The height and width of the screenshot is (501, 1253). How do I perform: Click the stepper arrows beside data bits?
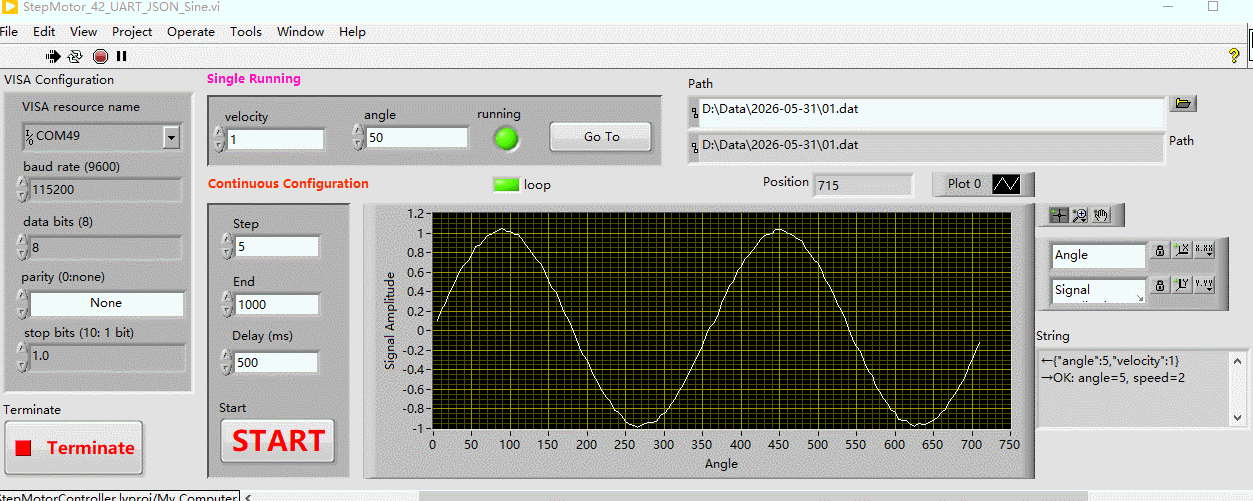[22, 247]
